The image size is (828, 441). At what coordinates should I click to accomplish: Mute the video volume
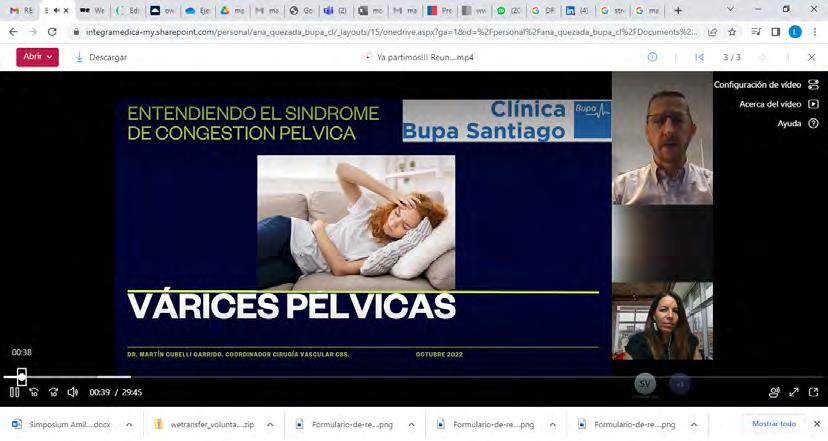click(73, 392)
